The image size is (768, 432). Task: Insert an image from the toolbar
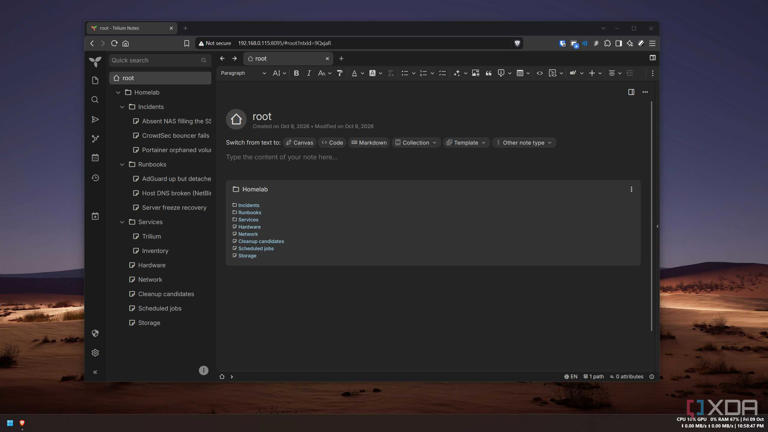(x=476, y=73)
